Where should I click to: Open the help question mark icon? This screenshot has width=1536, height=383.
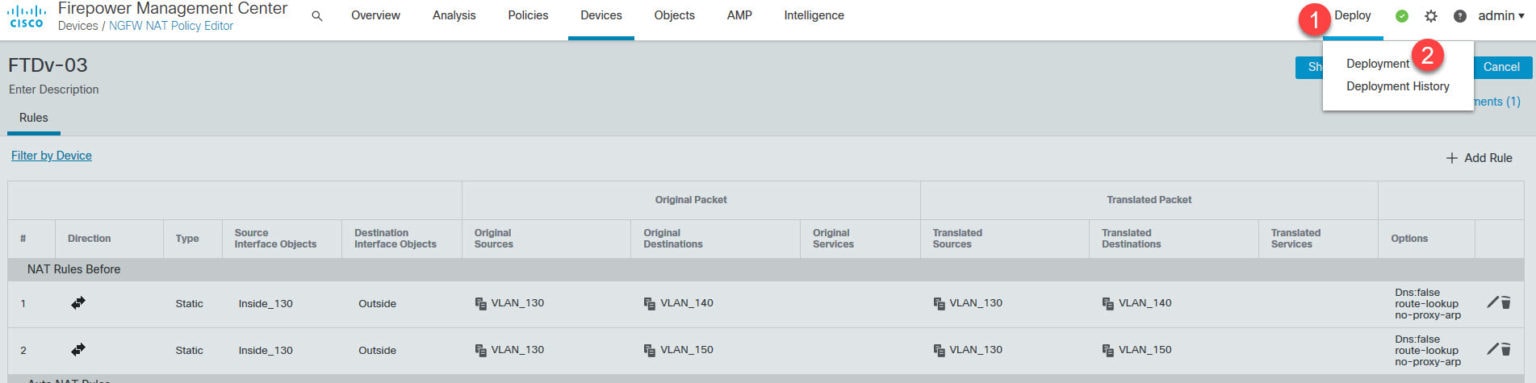[1460, 16]
